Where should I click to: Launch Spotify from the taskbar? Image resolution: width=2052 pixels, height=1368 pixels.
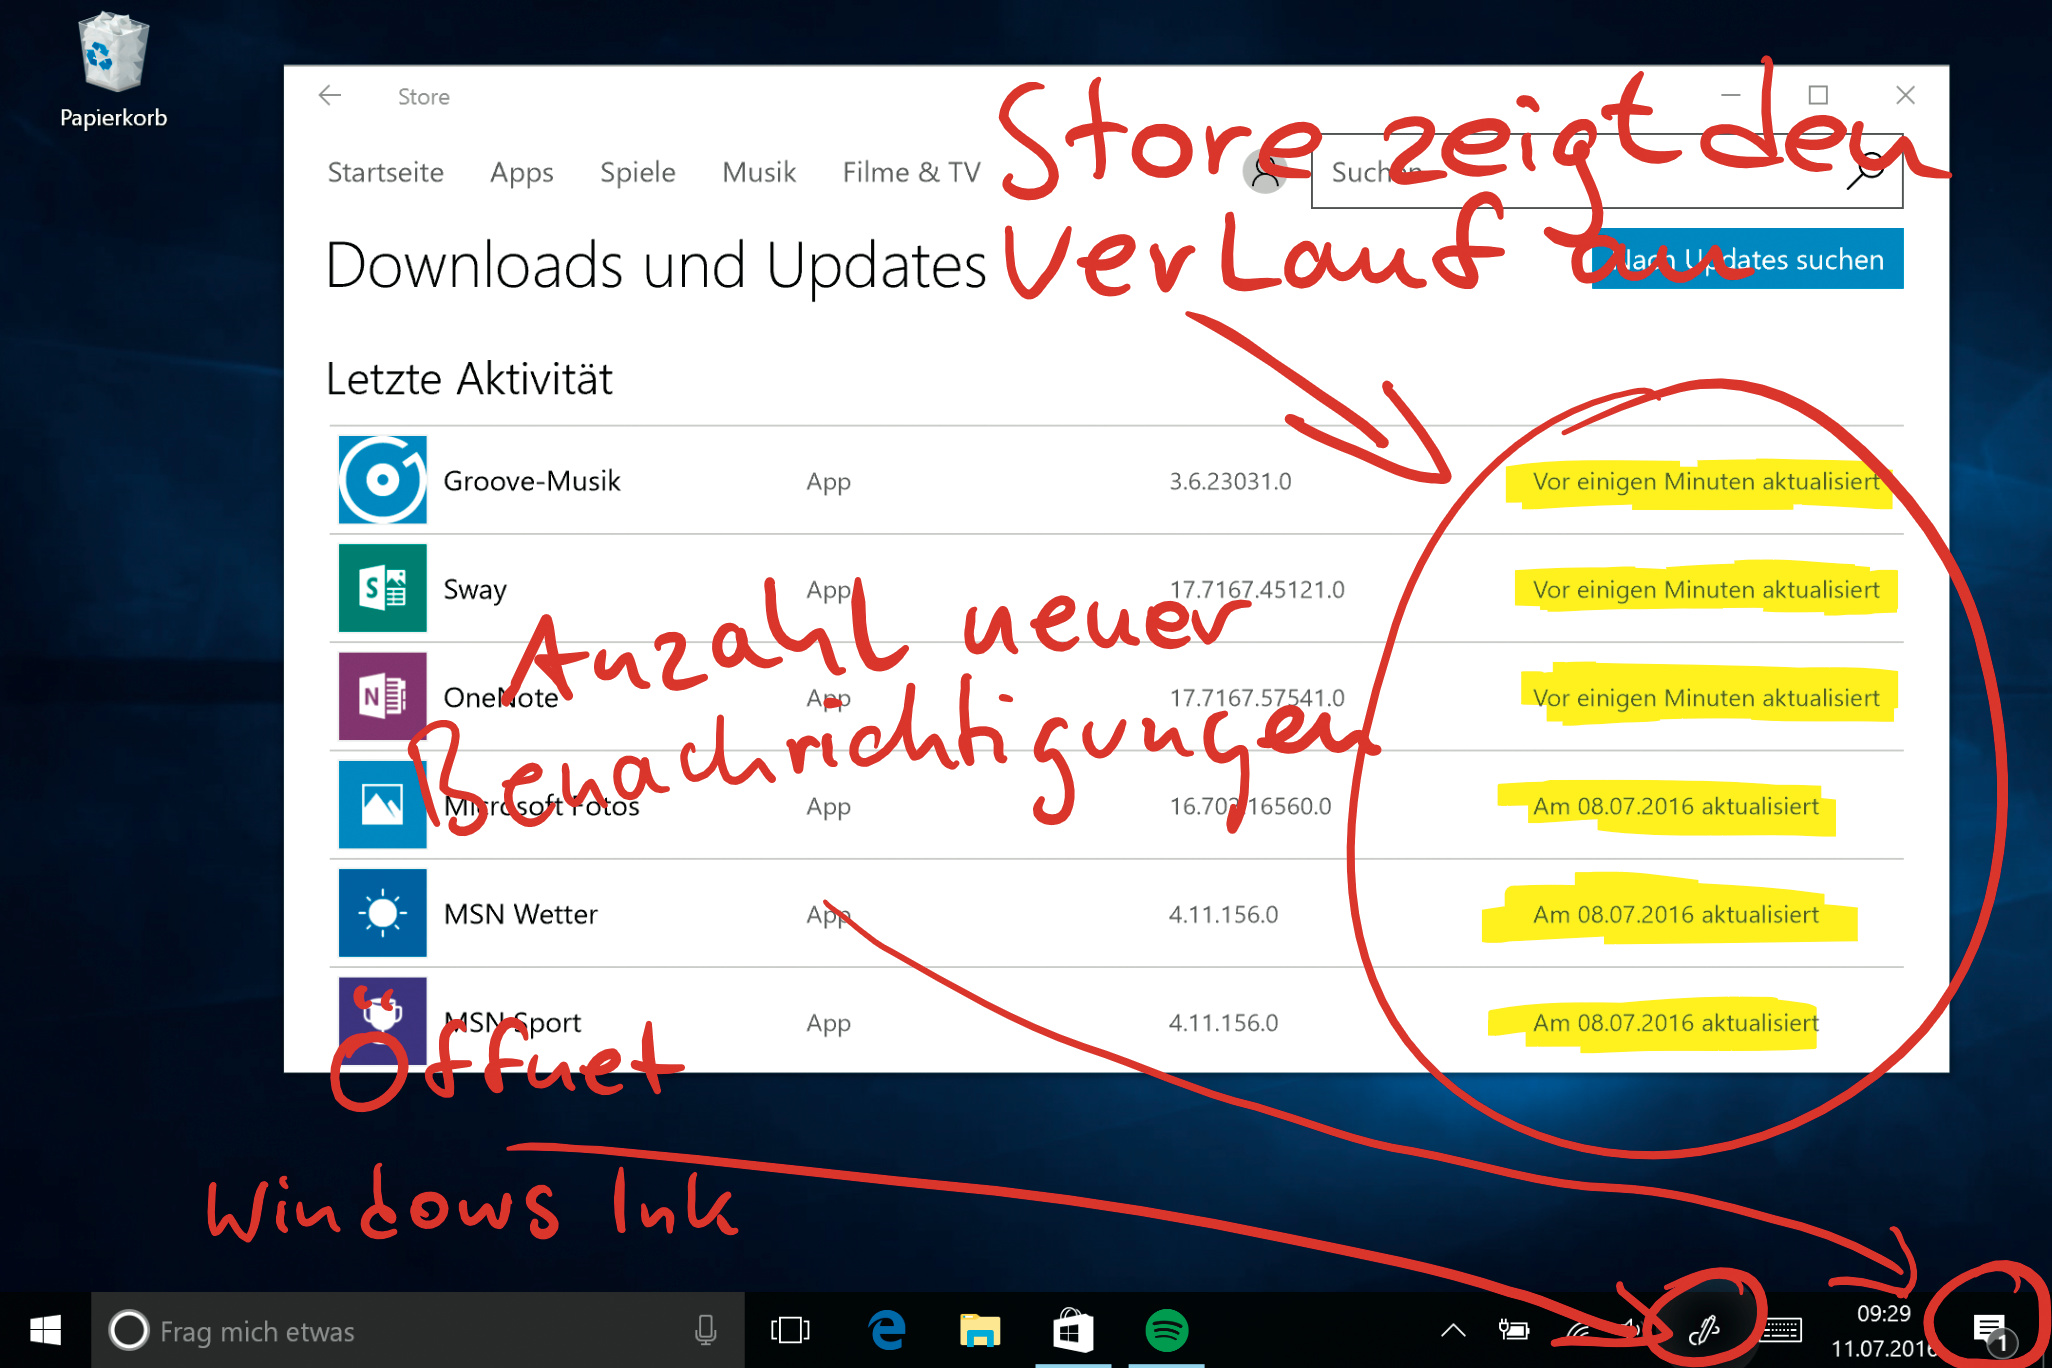tap(1166, 1330)
